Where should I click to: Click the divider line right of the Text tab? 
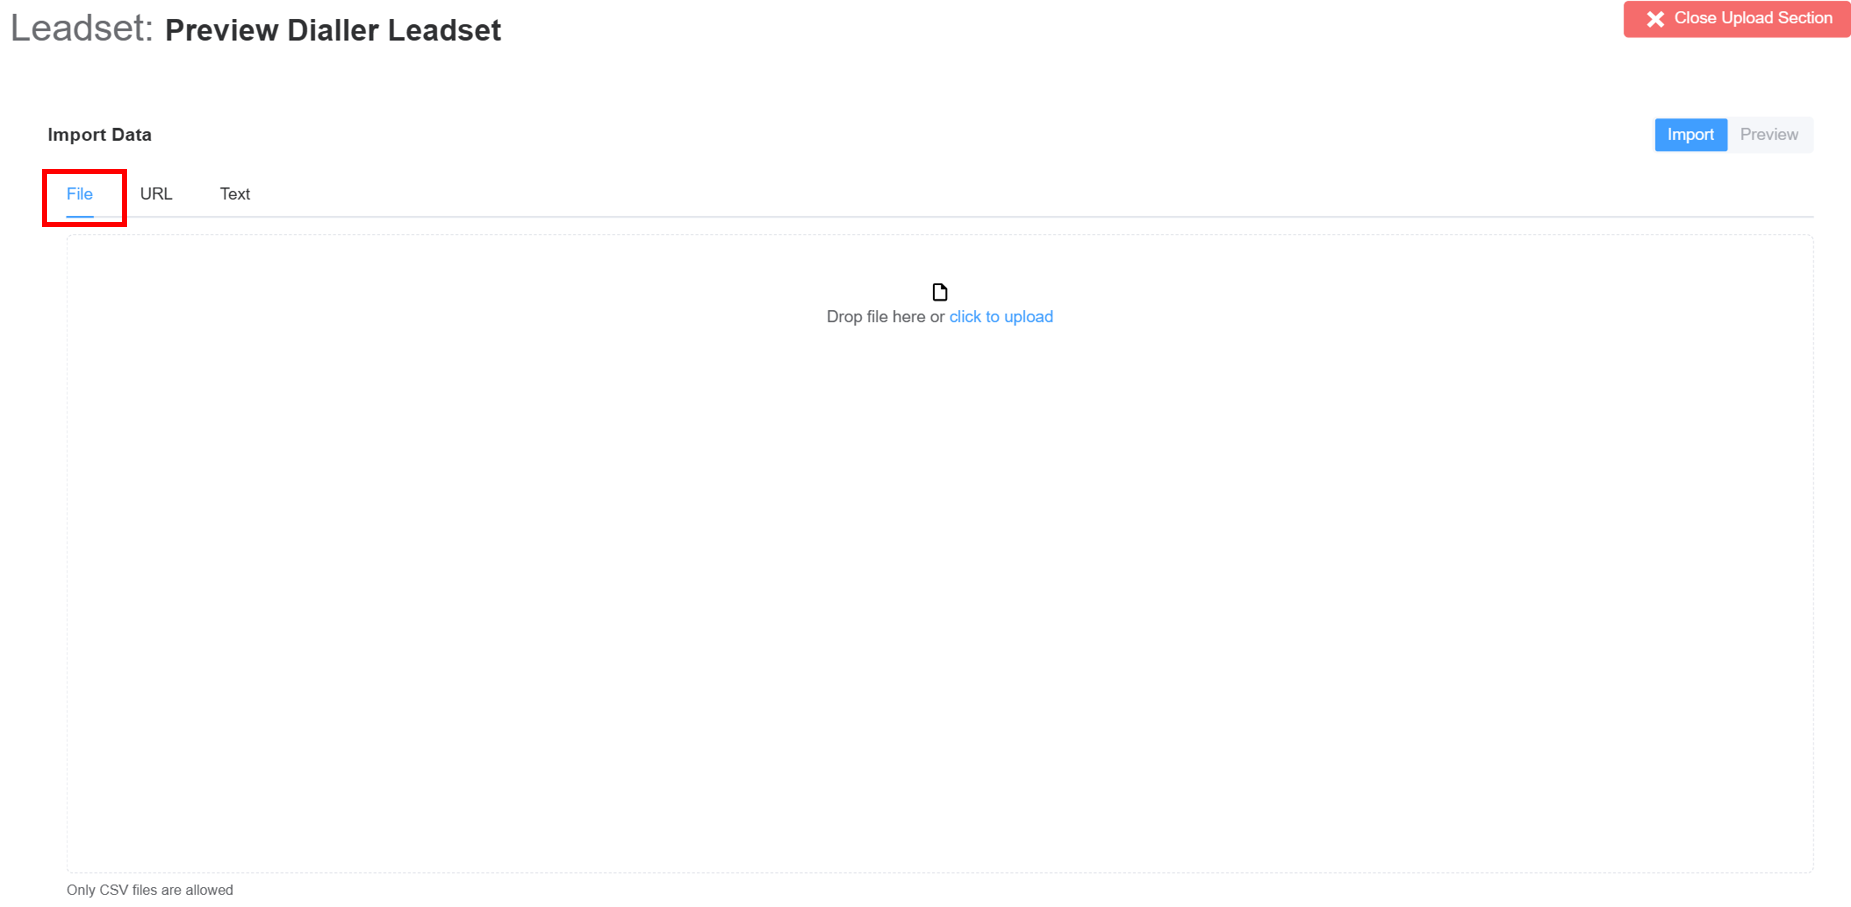(x=1000, y=216)
